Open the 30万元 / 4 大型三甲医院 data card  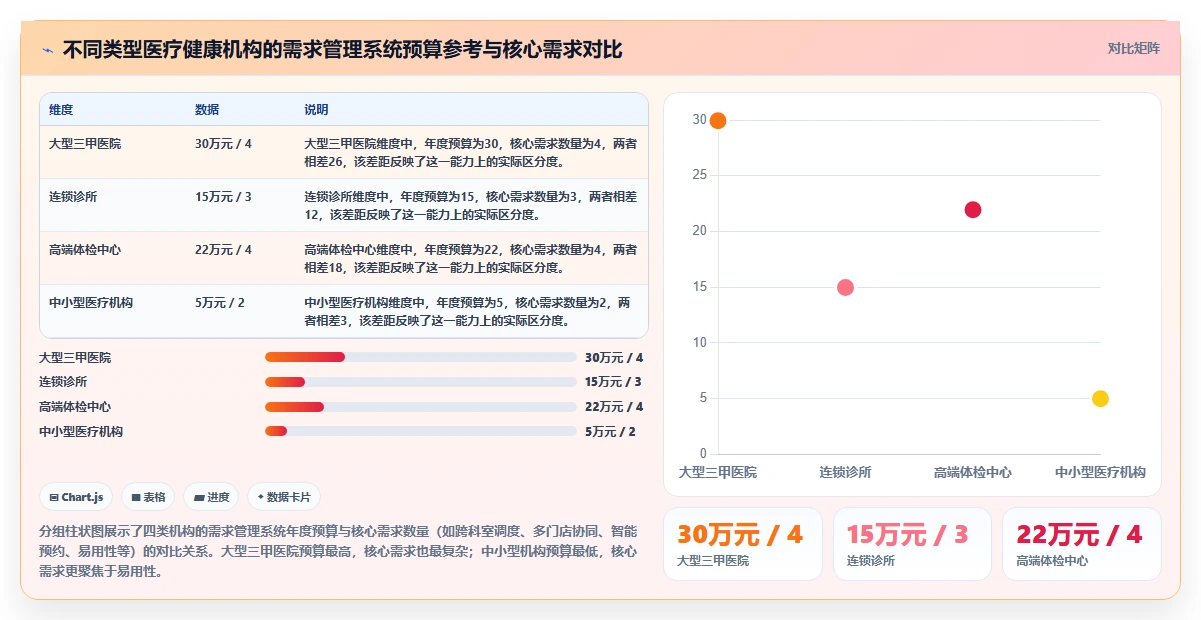pos(743,544)
